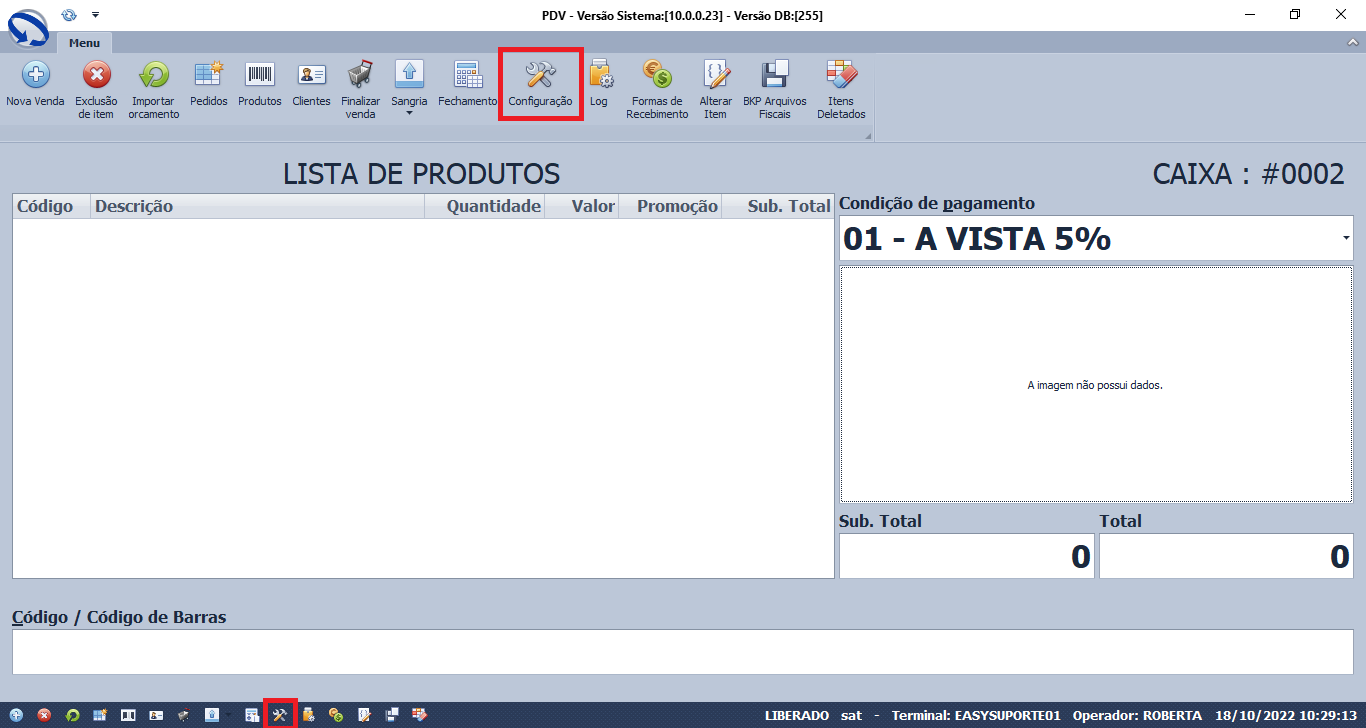Click the Promoção column header
The height and width of the screenshot is (728, 1366).
tap(670, 206)
